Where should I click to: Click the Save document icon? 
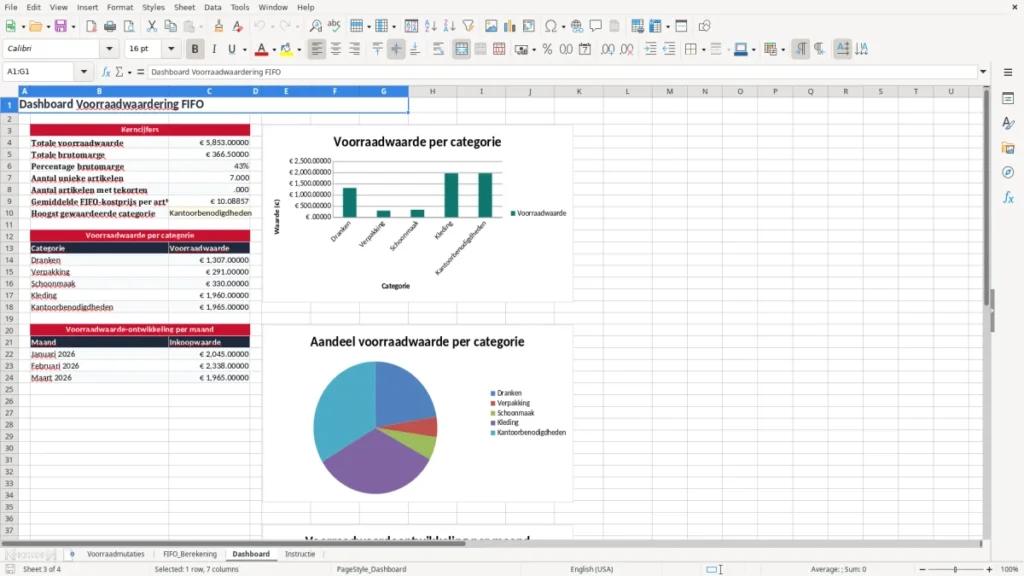click(61, 26)
